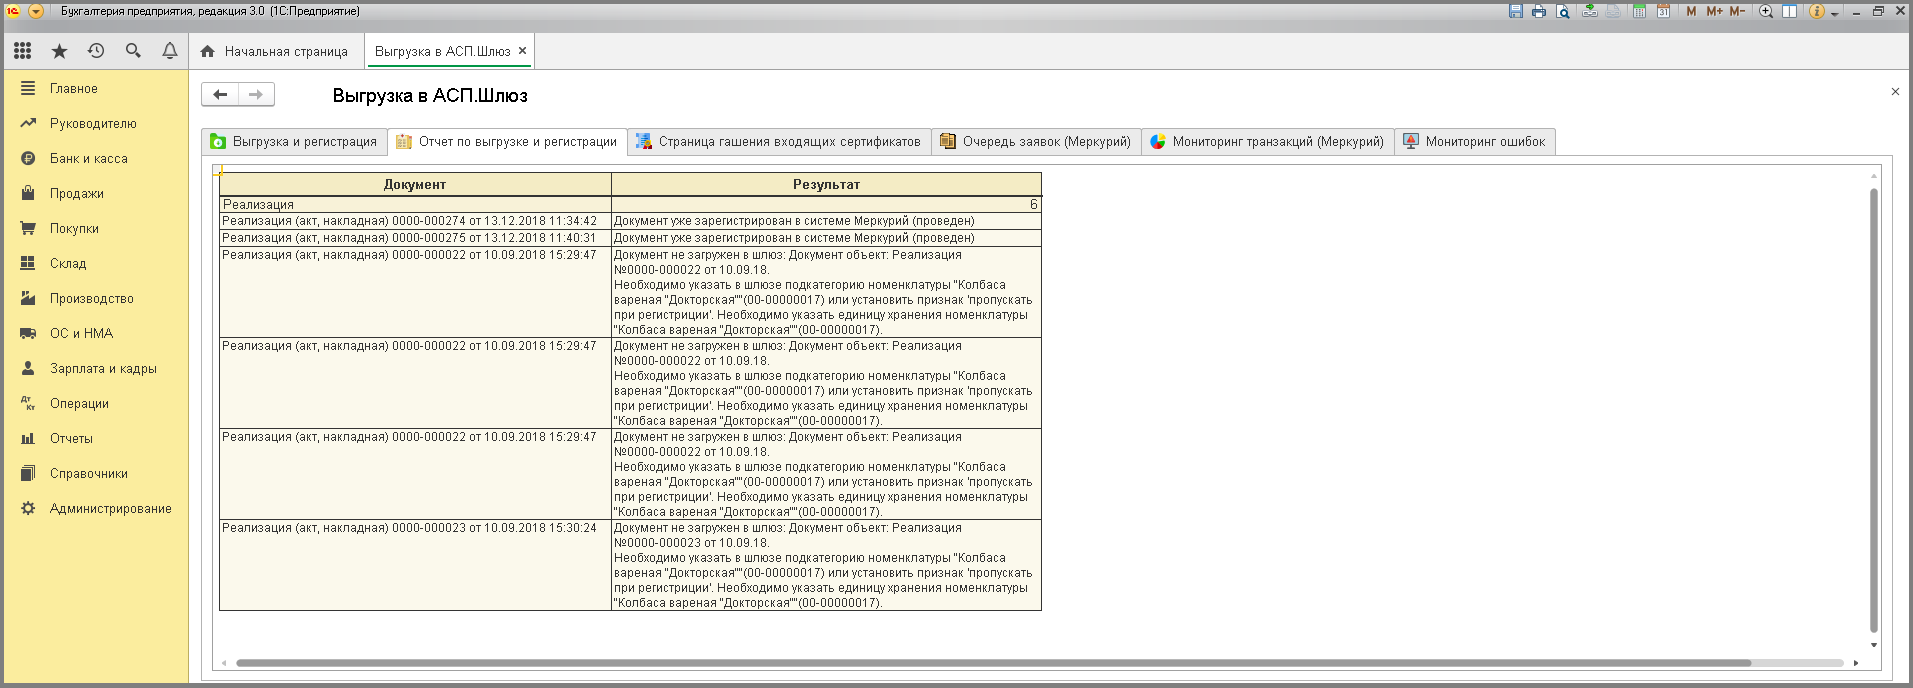
Task: Open the sections menu grid icon
Action: point(22,51)
